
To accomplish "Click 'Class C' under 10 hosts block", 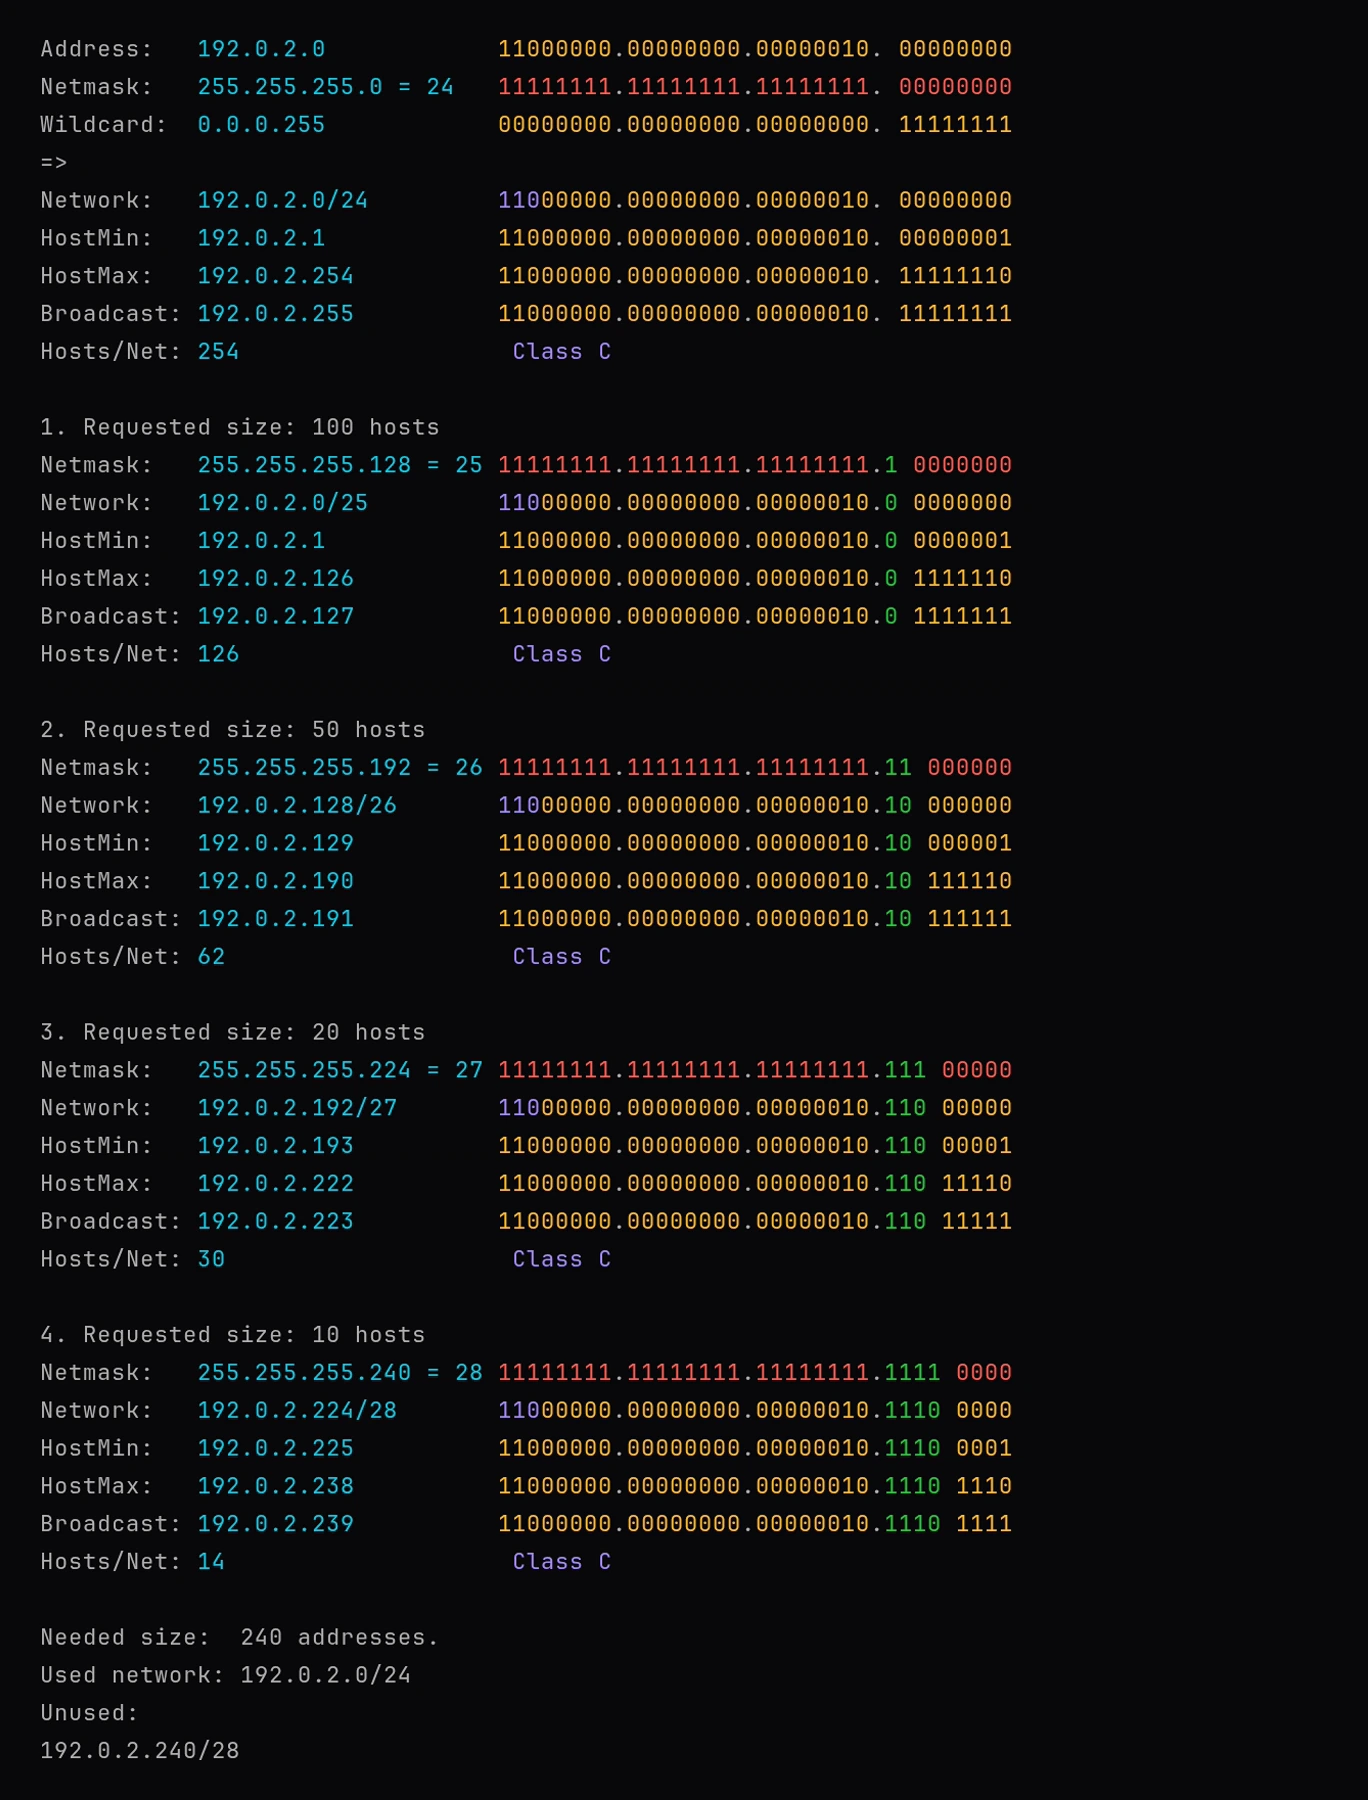I will coord(562,1562).
